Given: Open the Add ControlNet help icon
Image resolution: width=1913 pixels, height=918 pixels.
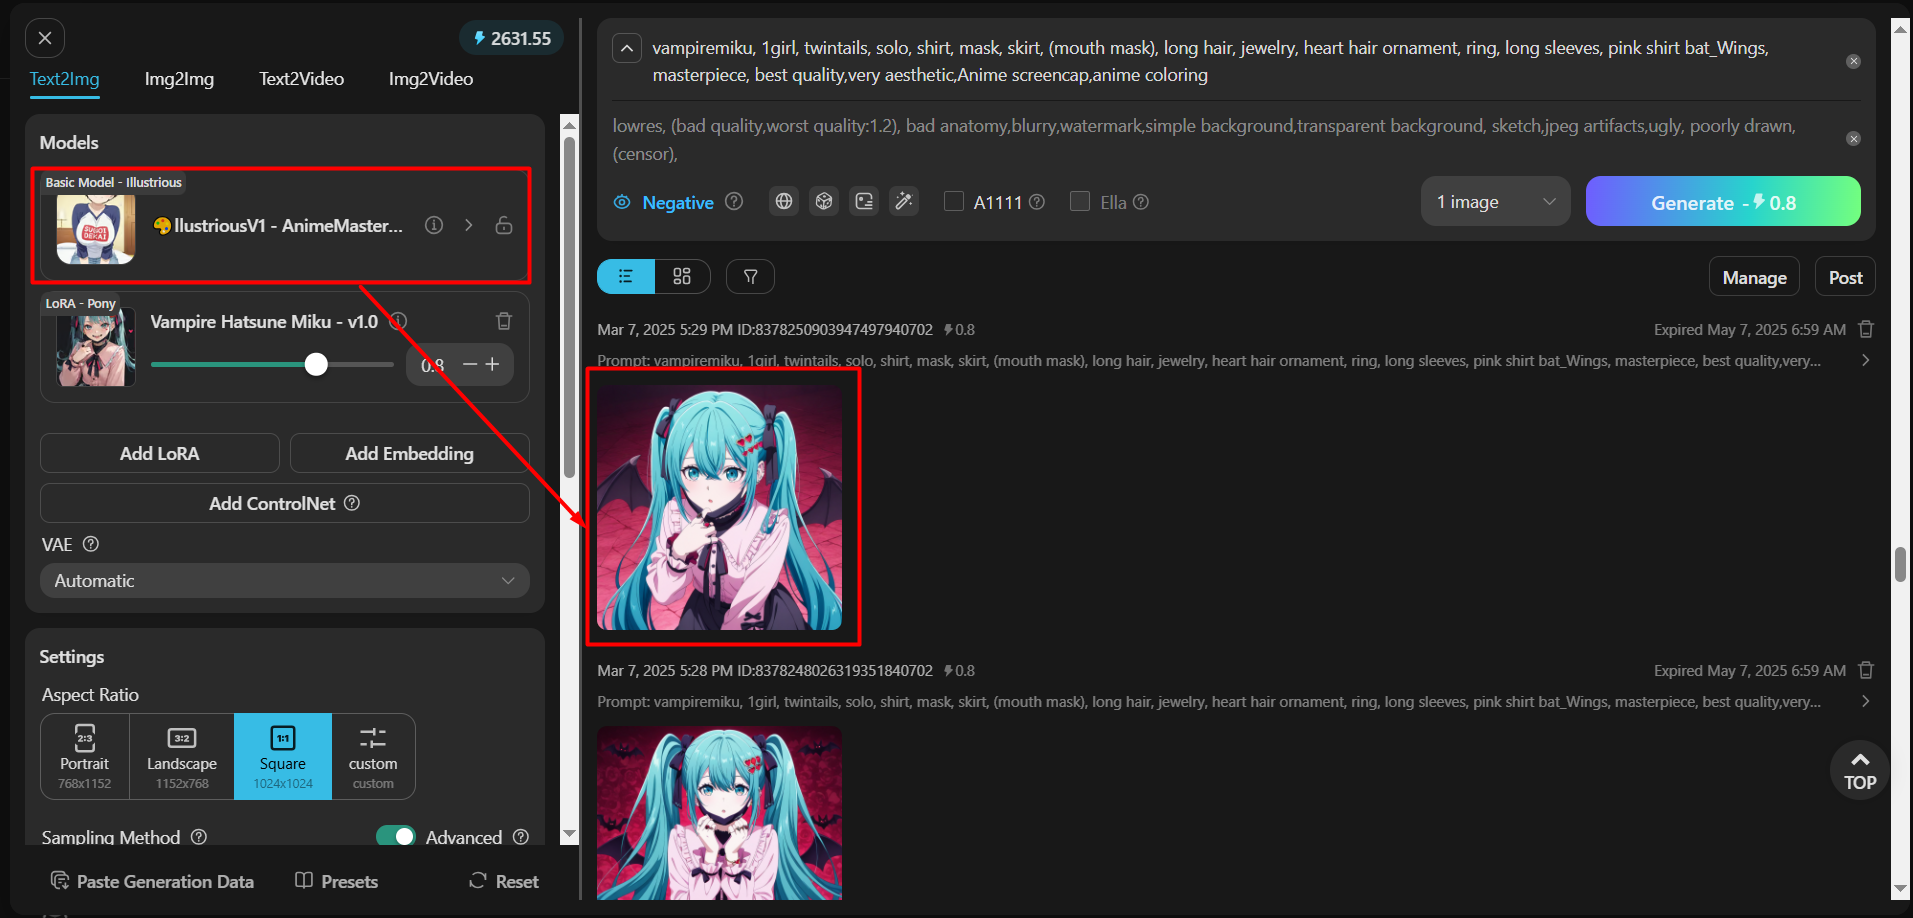Looking at the screenshot, I should point(352,503).
